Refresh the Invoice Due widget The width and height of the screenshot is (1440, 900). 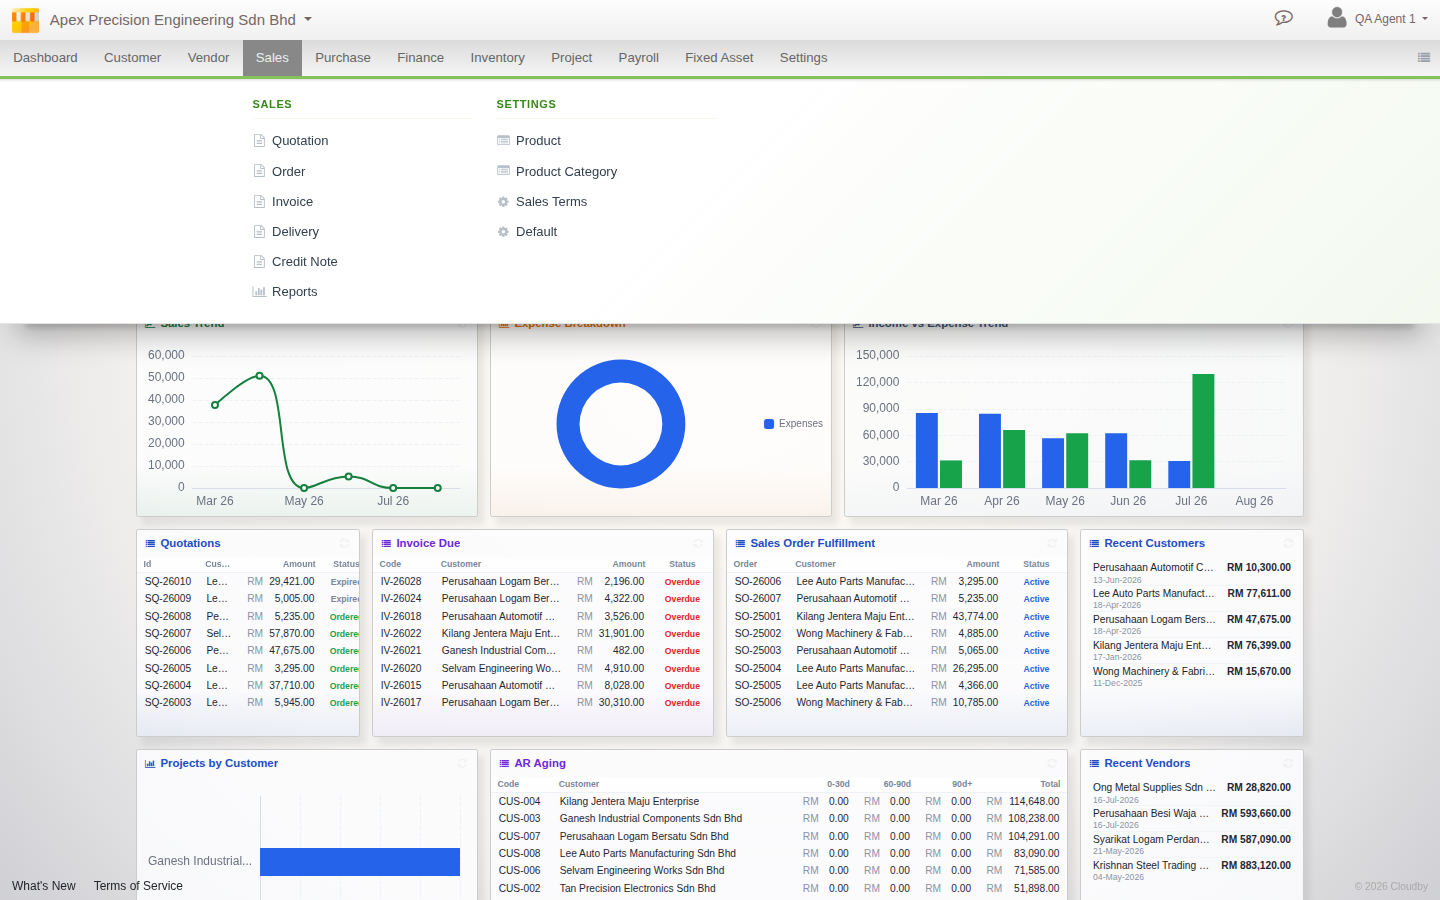(x=698, y=543)
